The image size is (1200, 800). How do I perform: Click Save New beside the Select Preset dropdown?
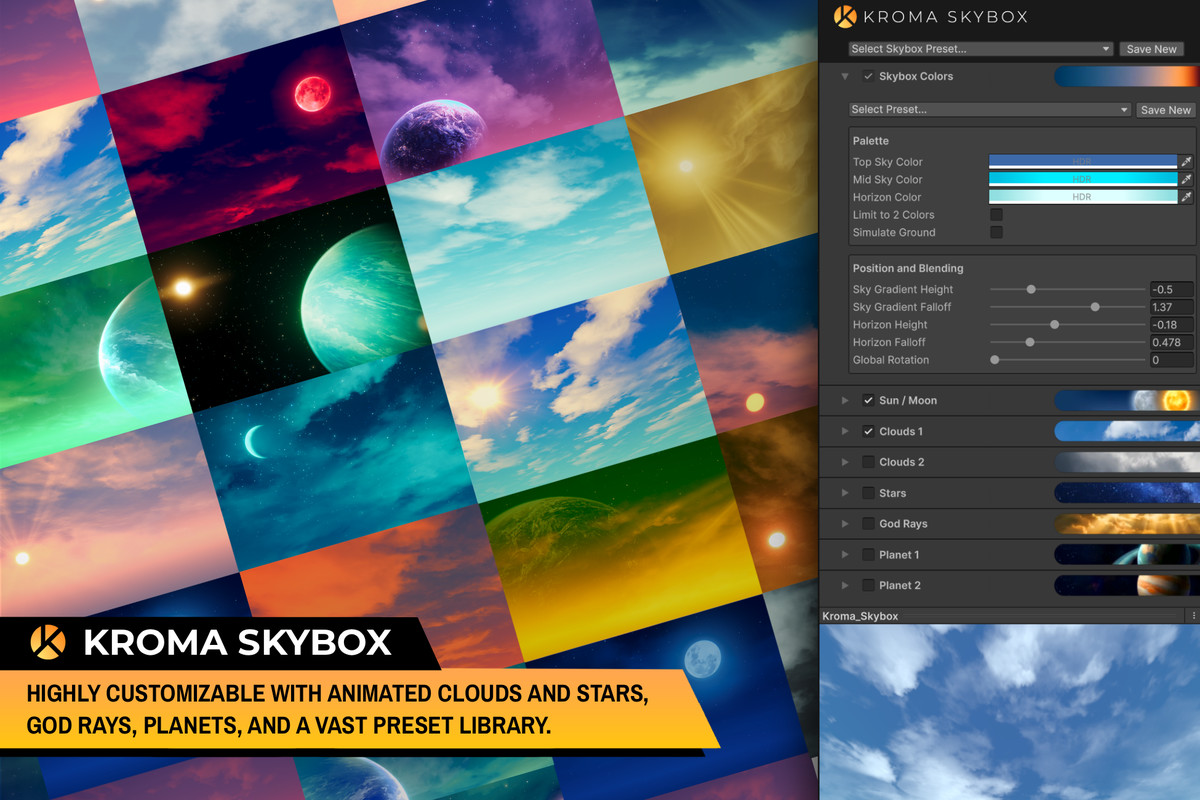(1165, 110)
